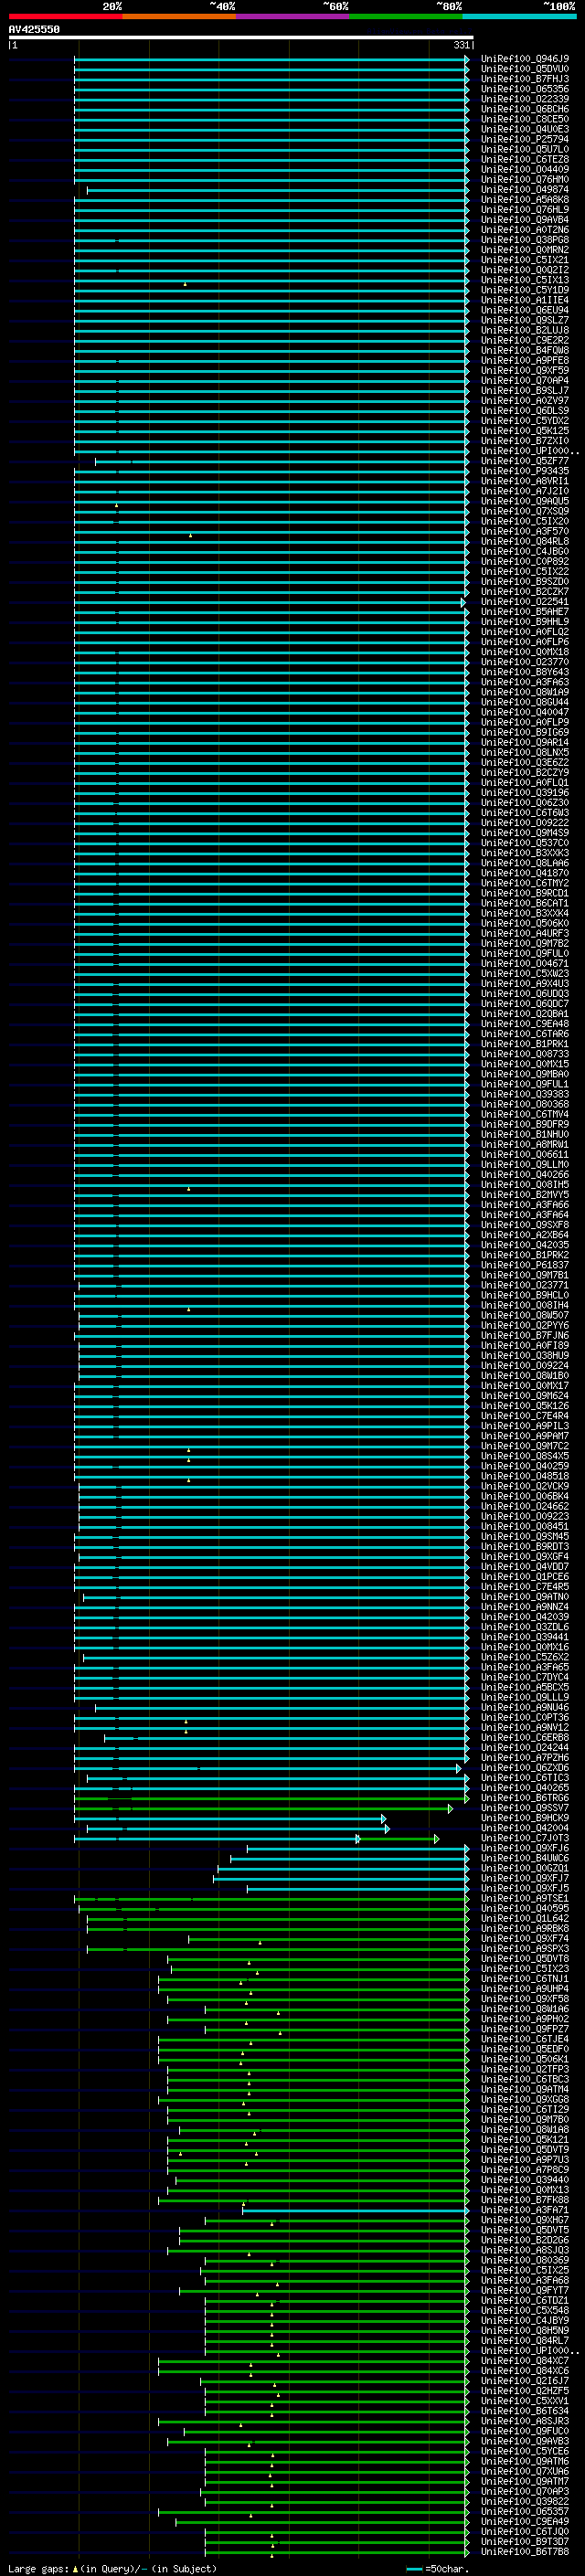585x2576 pixels.
Task: Select label UniRef100_Q5EDF0
Action: pyautogui.click(x=525, y=2049)
